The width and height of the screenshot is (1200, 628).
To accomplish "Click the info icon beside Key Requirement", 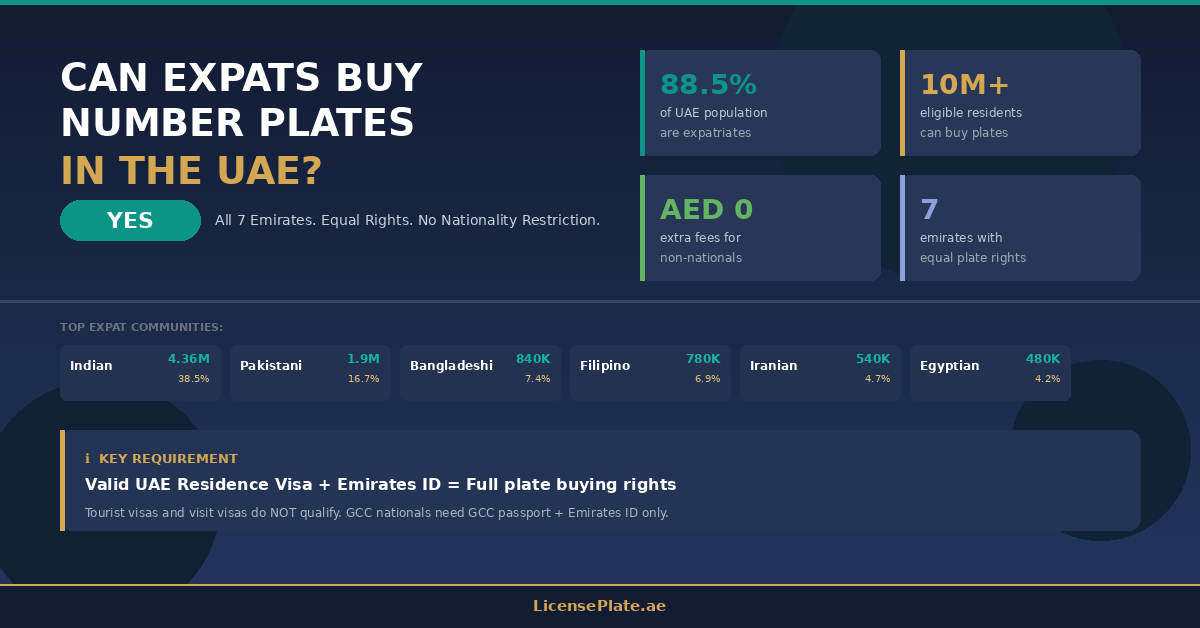I will [x=87, y=459].
